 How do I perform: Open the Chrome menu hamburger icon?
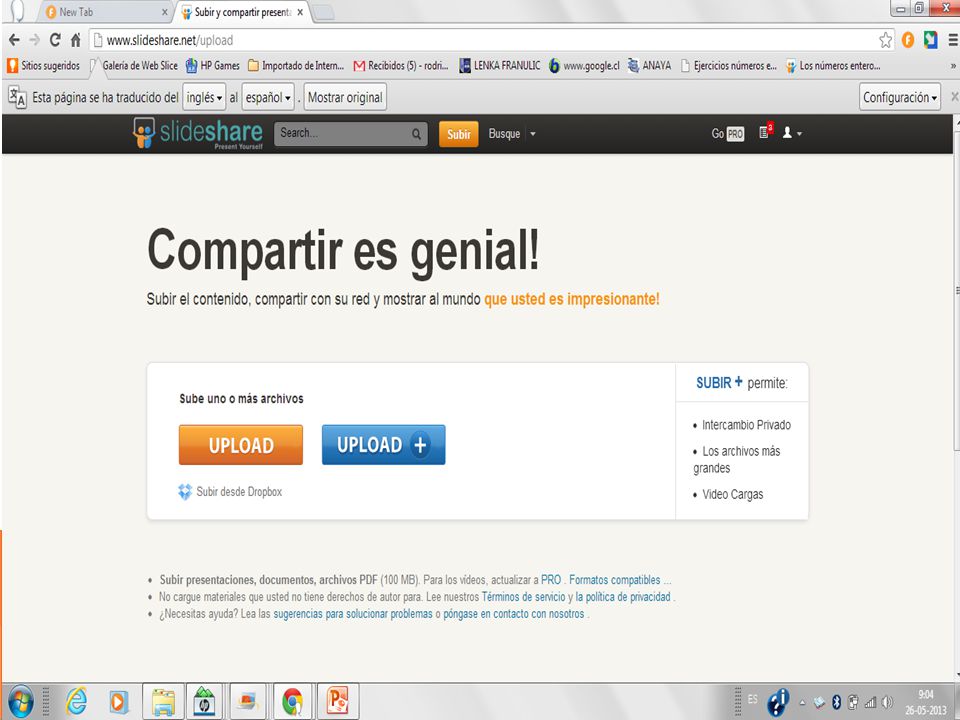(953, 40)
